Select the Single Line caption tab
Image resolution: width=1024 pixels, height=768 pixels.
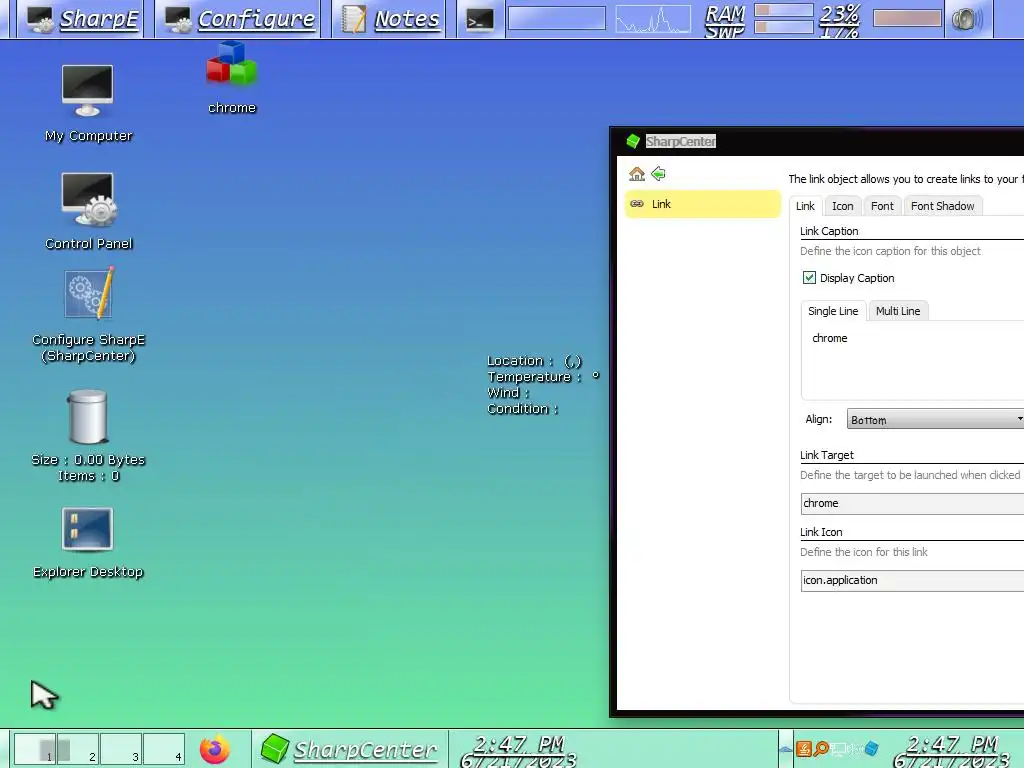[833, 311]
